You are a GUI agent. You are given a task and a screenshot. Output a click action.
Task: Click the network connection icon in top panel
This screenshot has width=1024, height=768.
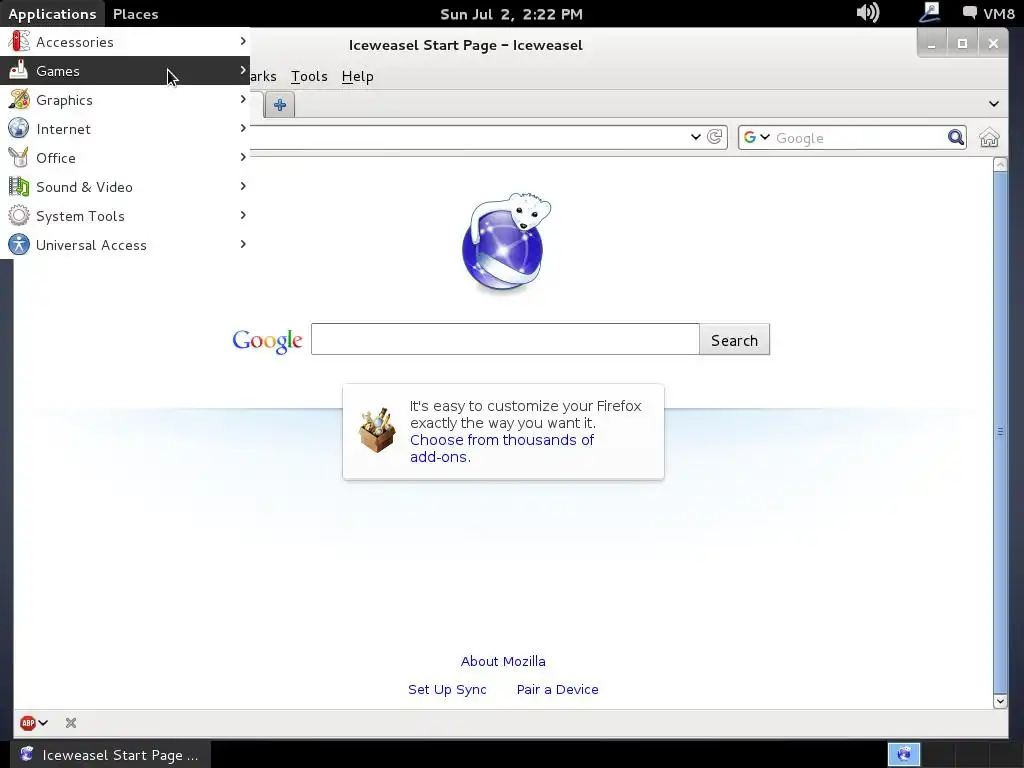[x=930, y=12]
